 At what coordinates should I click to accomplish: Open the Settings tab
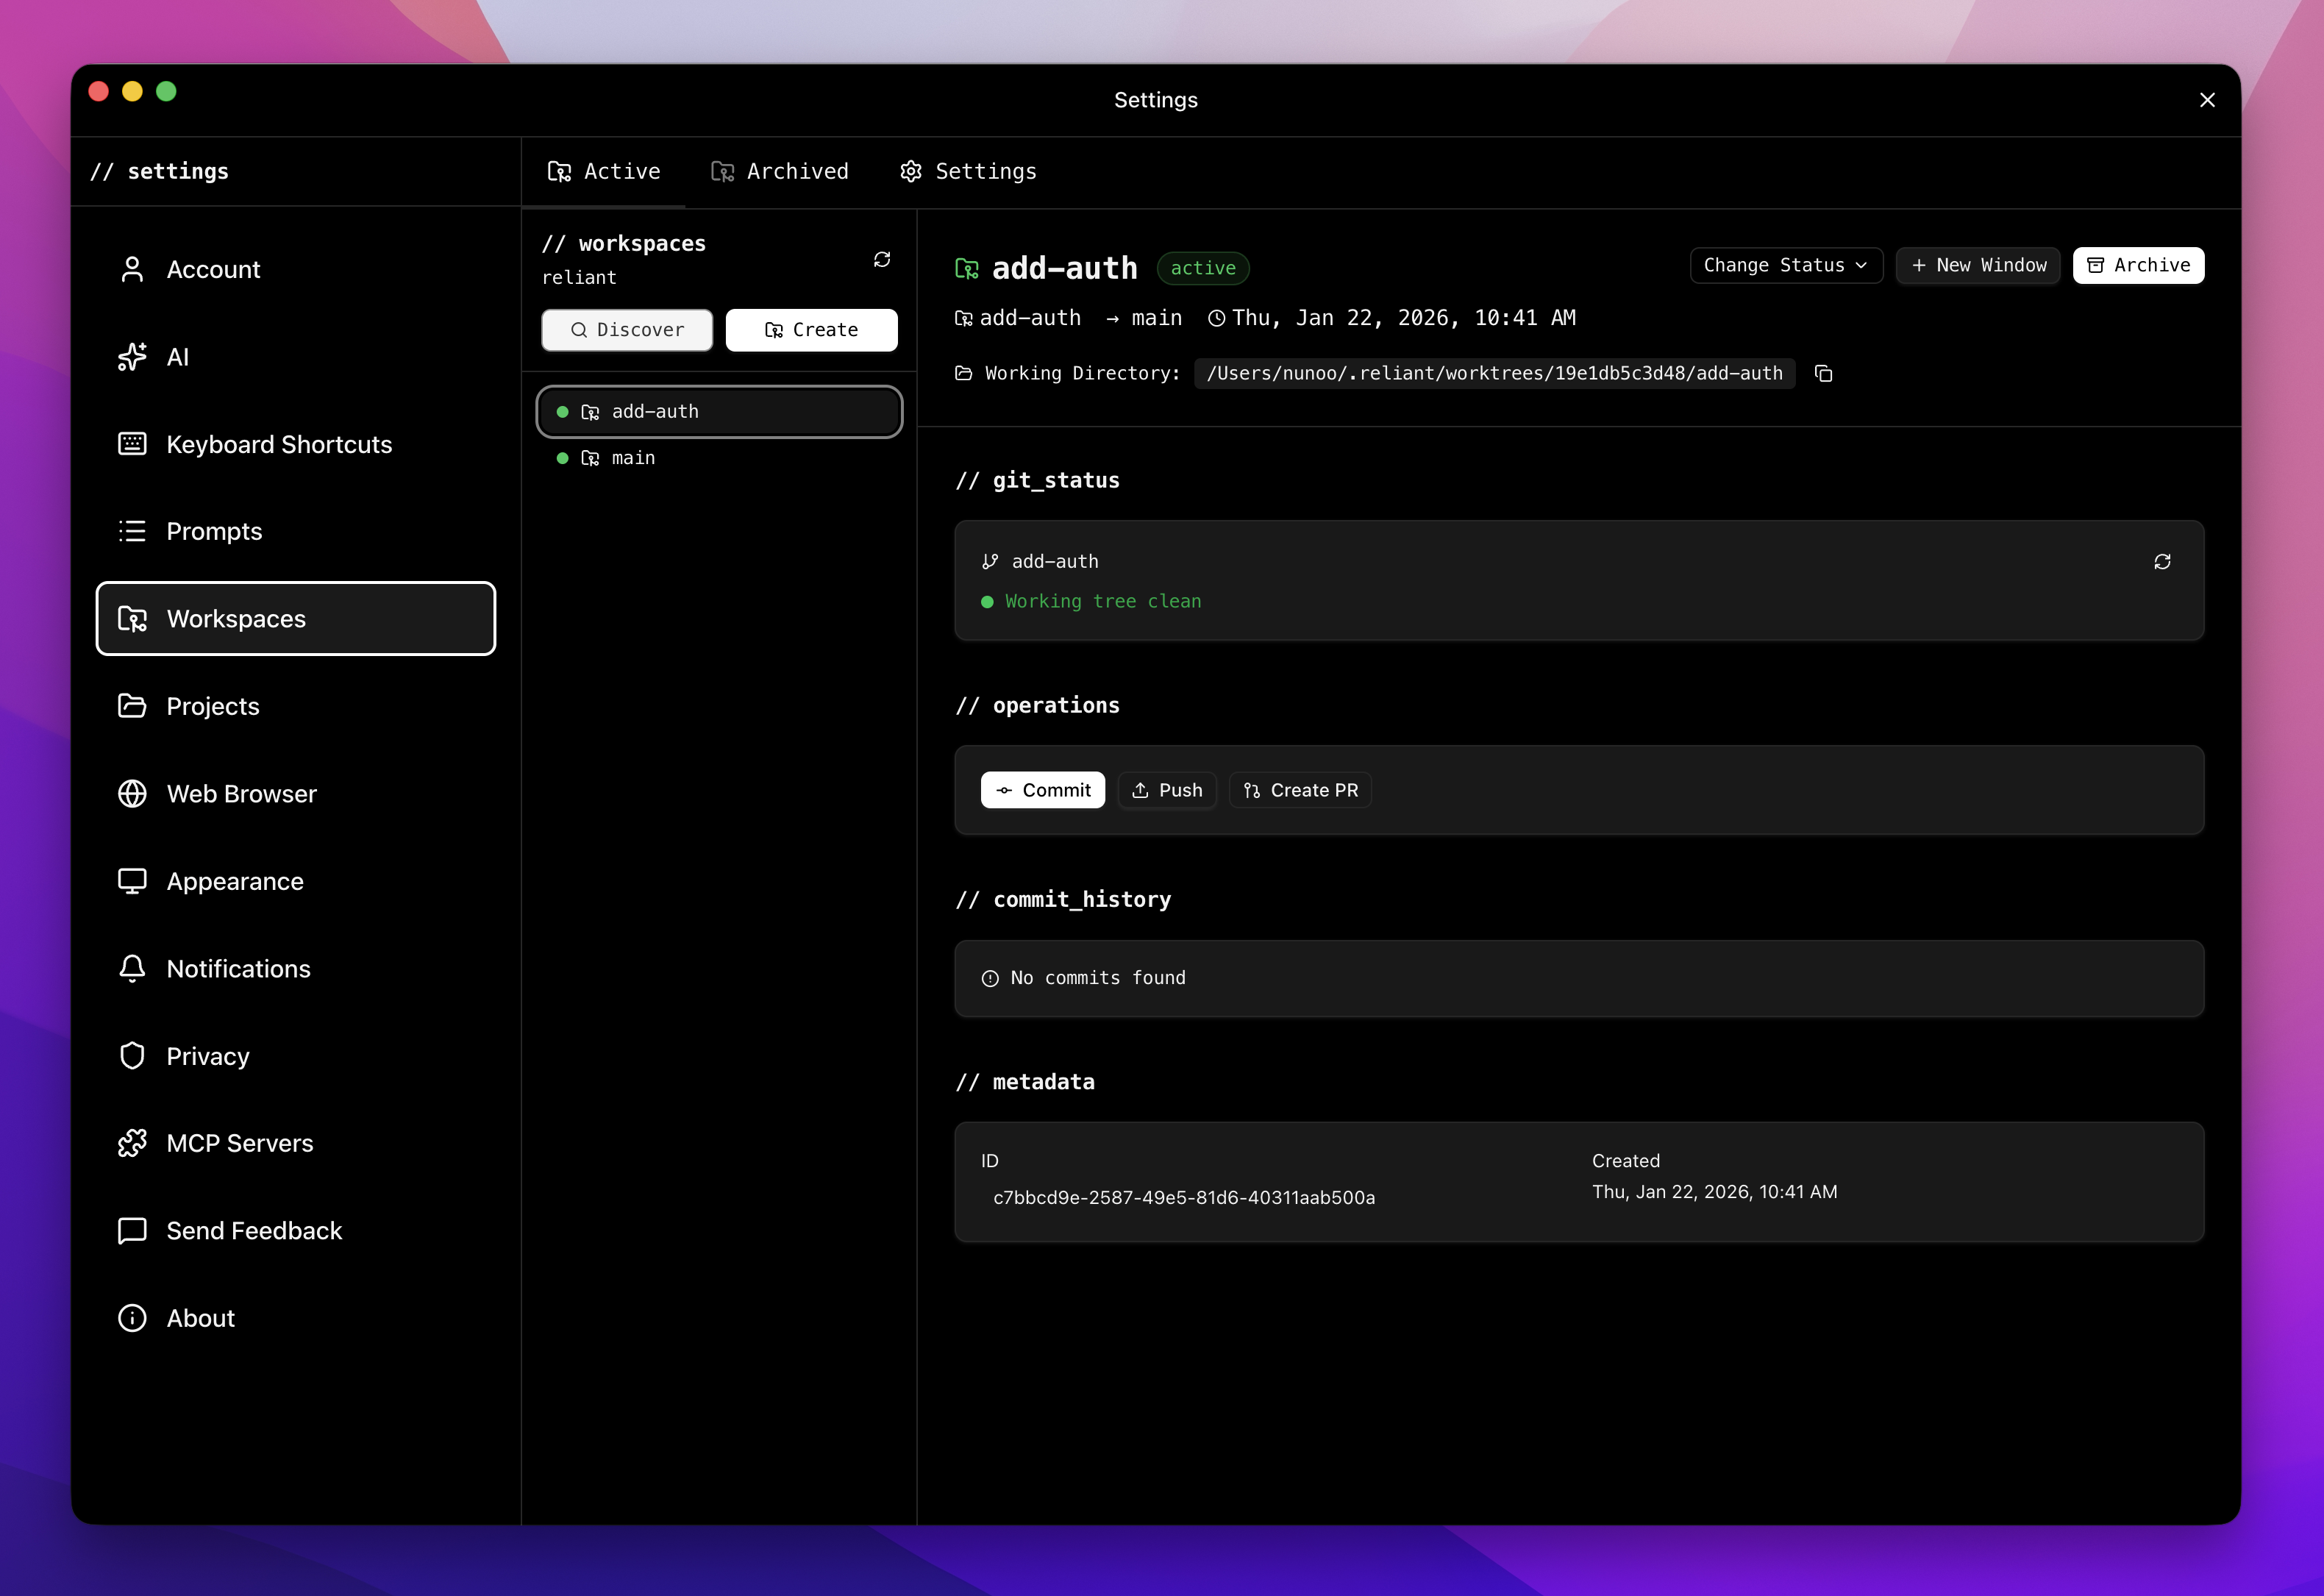966,171
